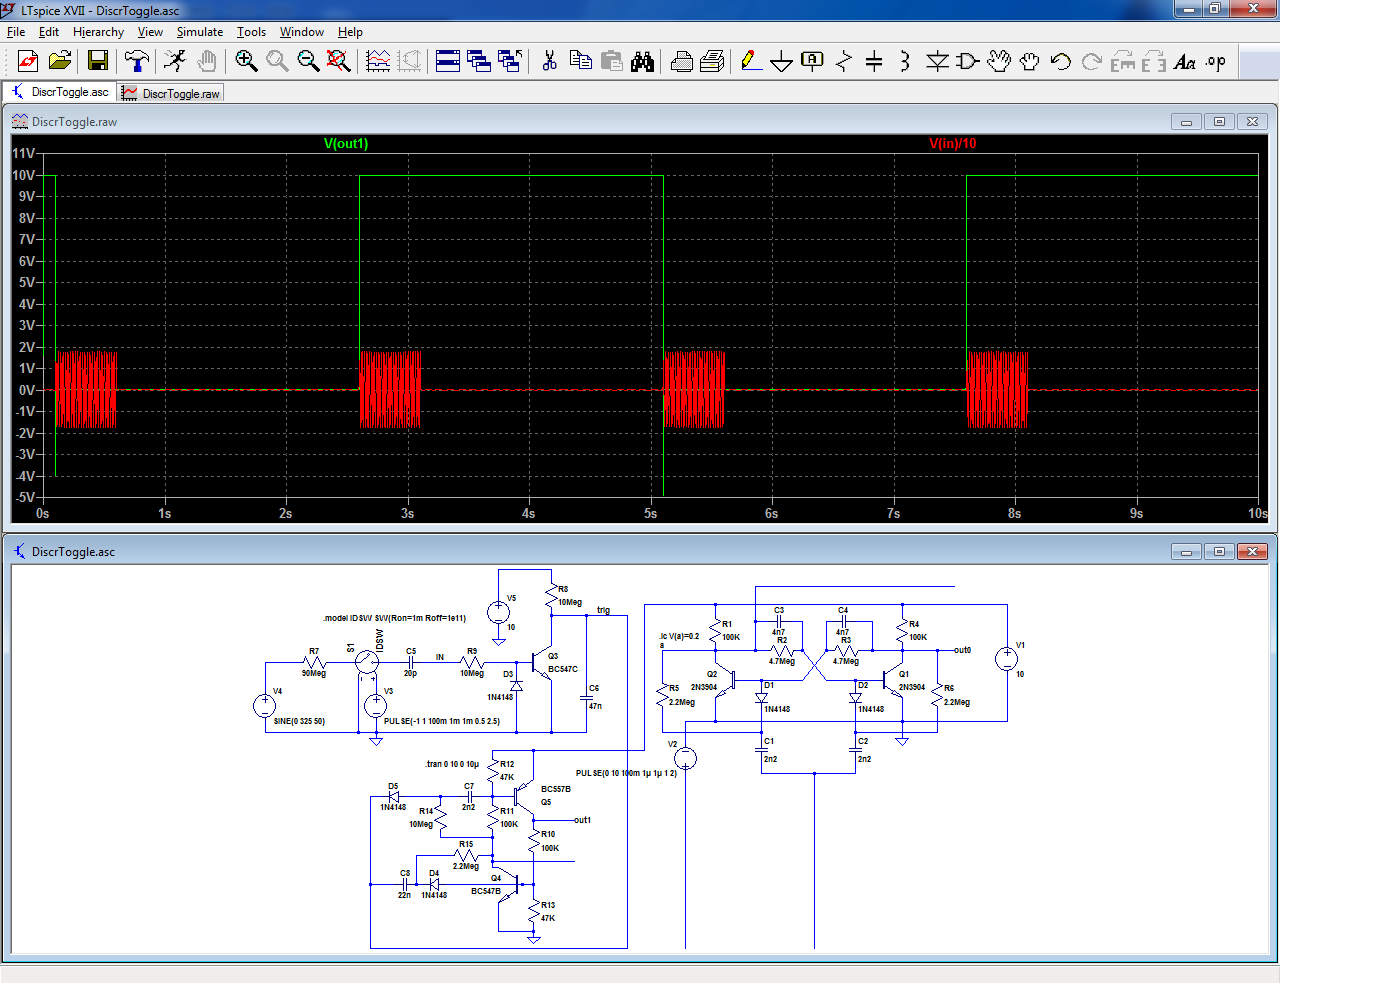The height and width of the screenshot is (984, 1383).
Task: Click the BC547C transistor label
Action: click(x=563, y=669)
